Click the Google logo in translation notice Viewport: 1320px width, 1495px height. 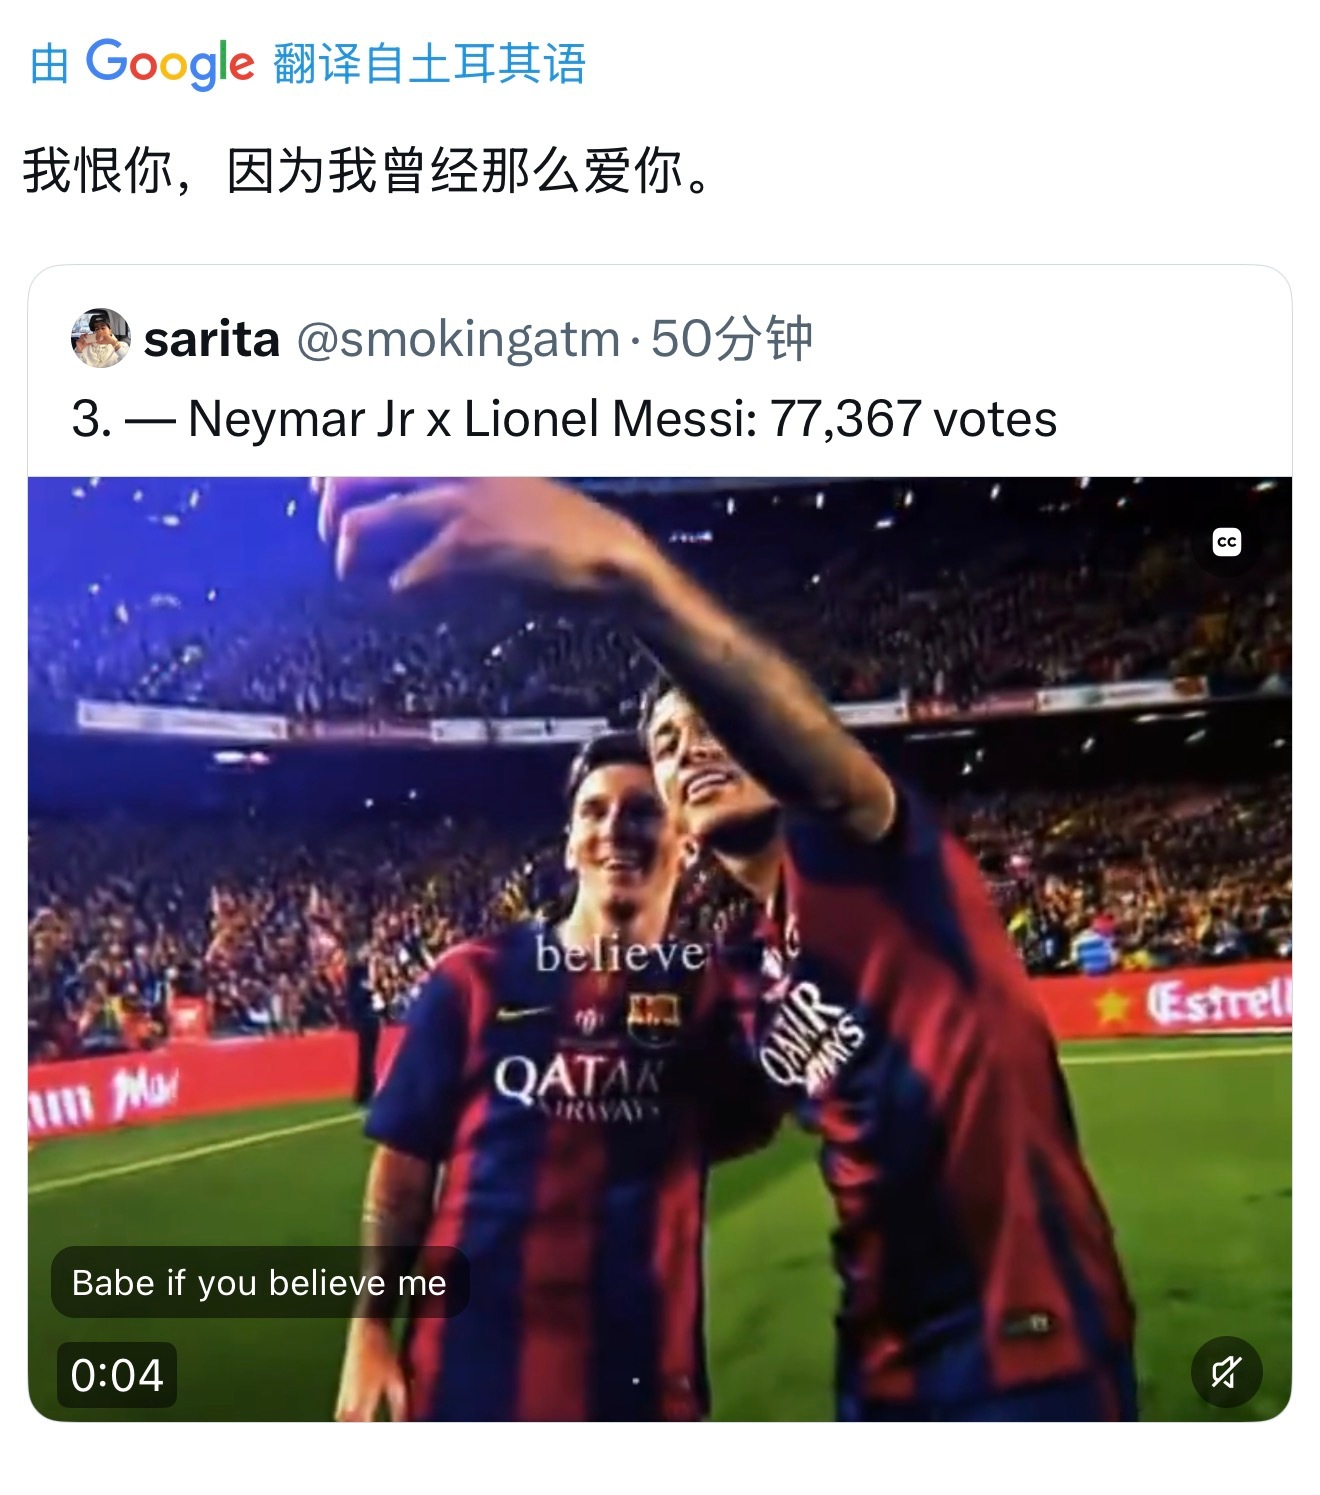click(170, 64)
